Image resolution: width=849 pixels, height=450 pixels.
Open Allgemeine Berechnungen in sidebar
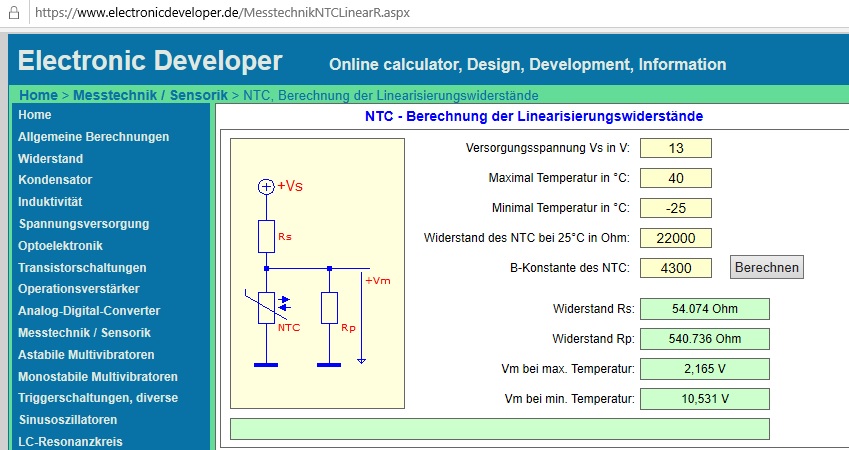[94, 137]
